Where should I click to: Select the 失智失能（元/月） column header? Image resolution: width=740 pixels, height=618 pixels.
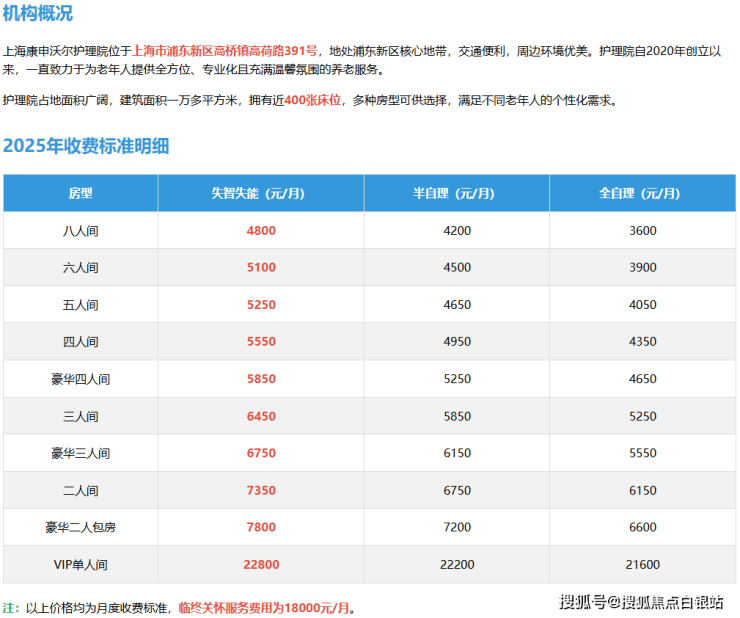pos(260,193)
